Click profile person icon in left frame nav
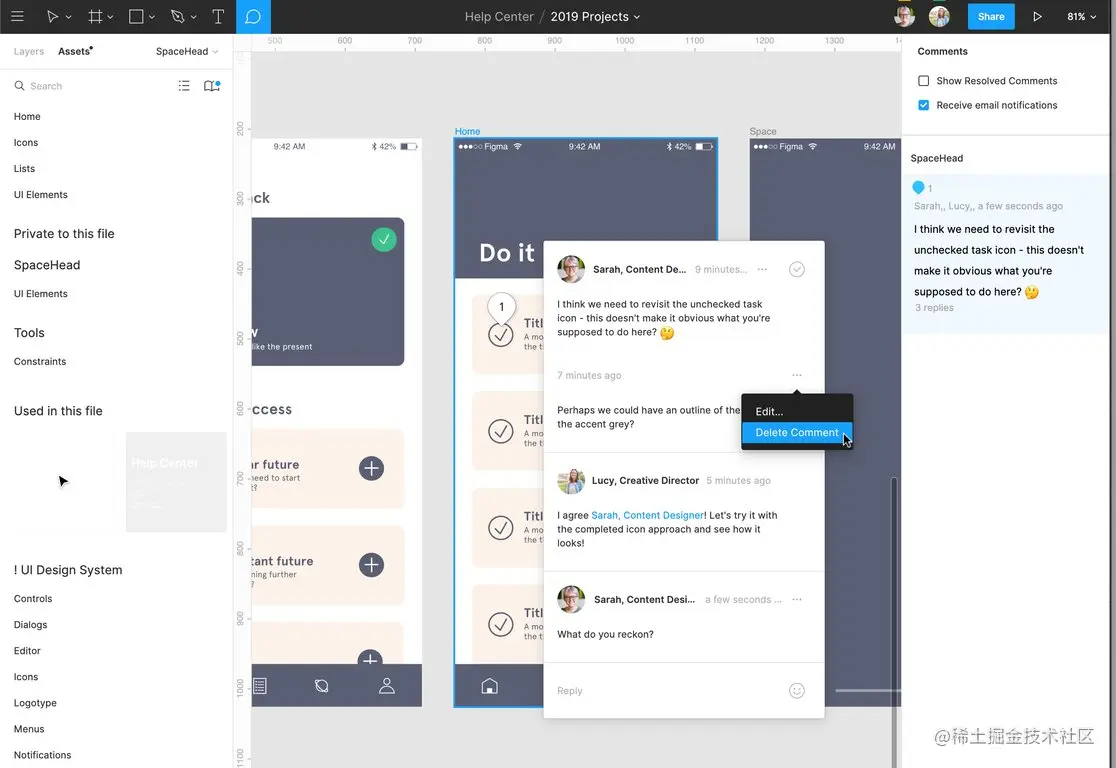Screen dimensions: 1116x768 (x=386, y=685)
